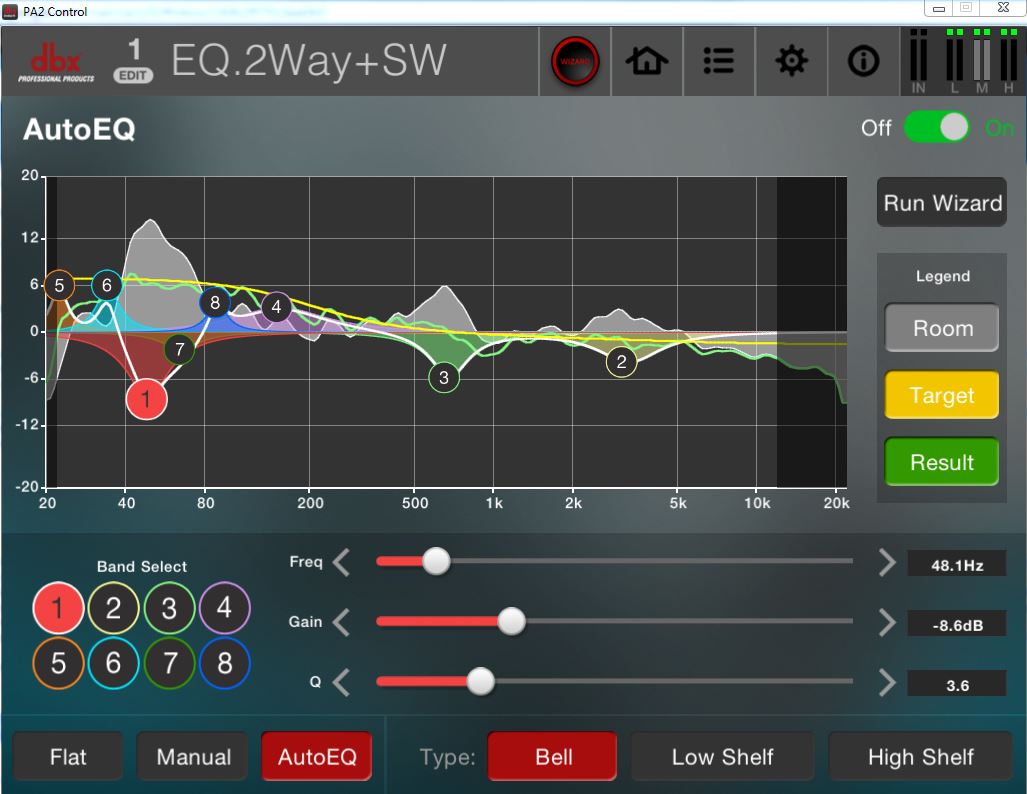Toggle the Target curve legend
This screenshot has width=1027, height=794.
(x=942, y=395)
